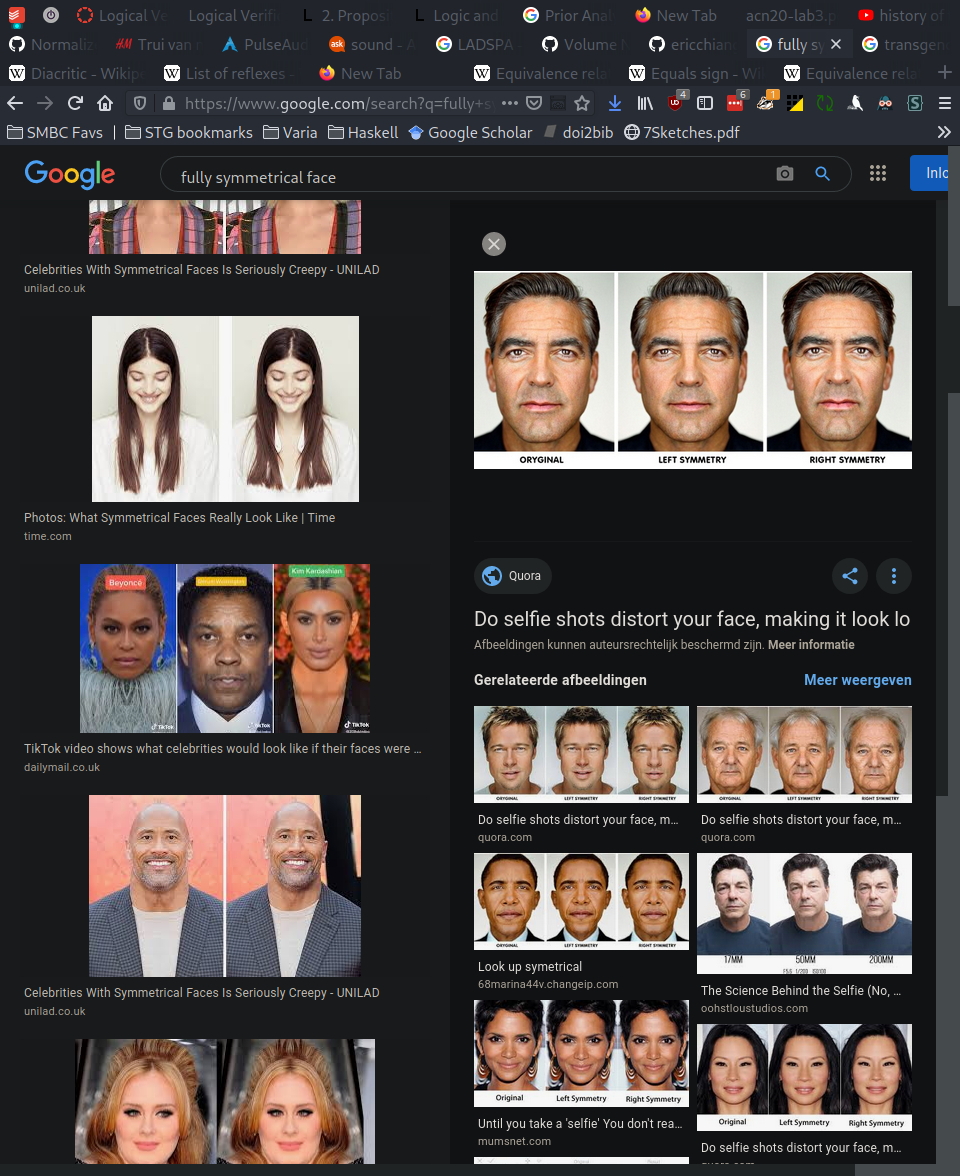960x1176 pixels.
Task: Open the Firefox hamburger application menu
Action: click(944, 103)
